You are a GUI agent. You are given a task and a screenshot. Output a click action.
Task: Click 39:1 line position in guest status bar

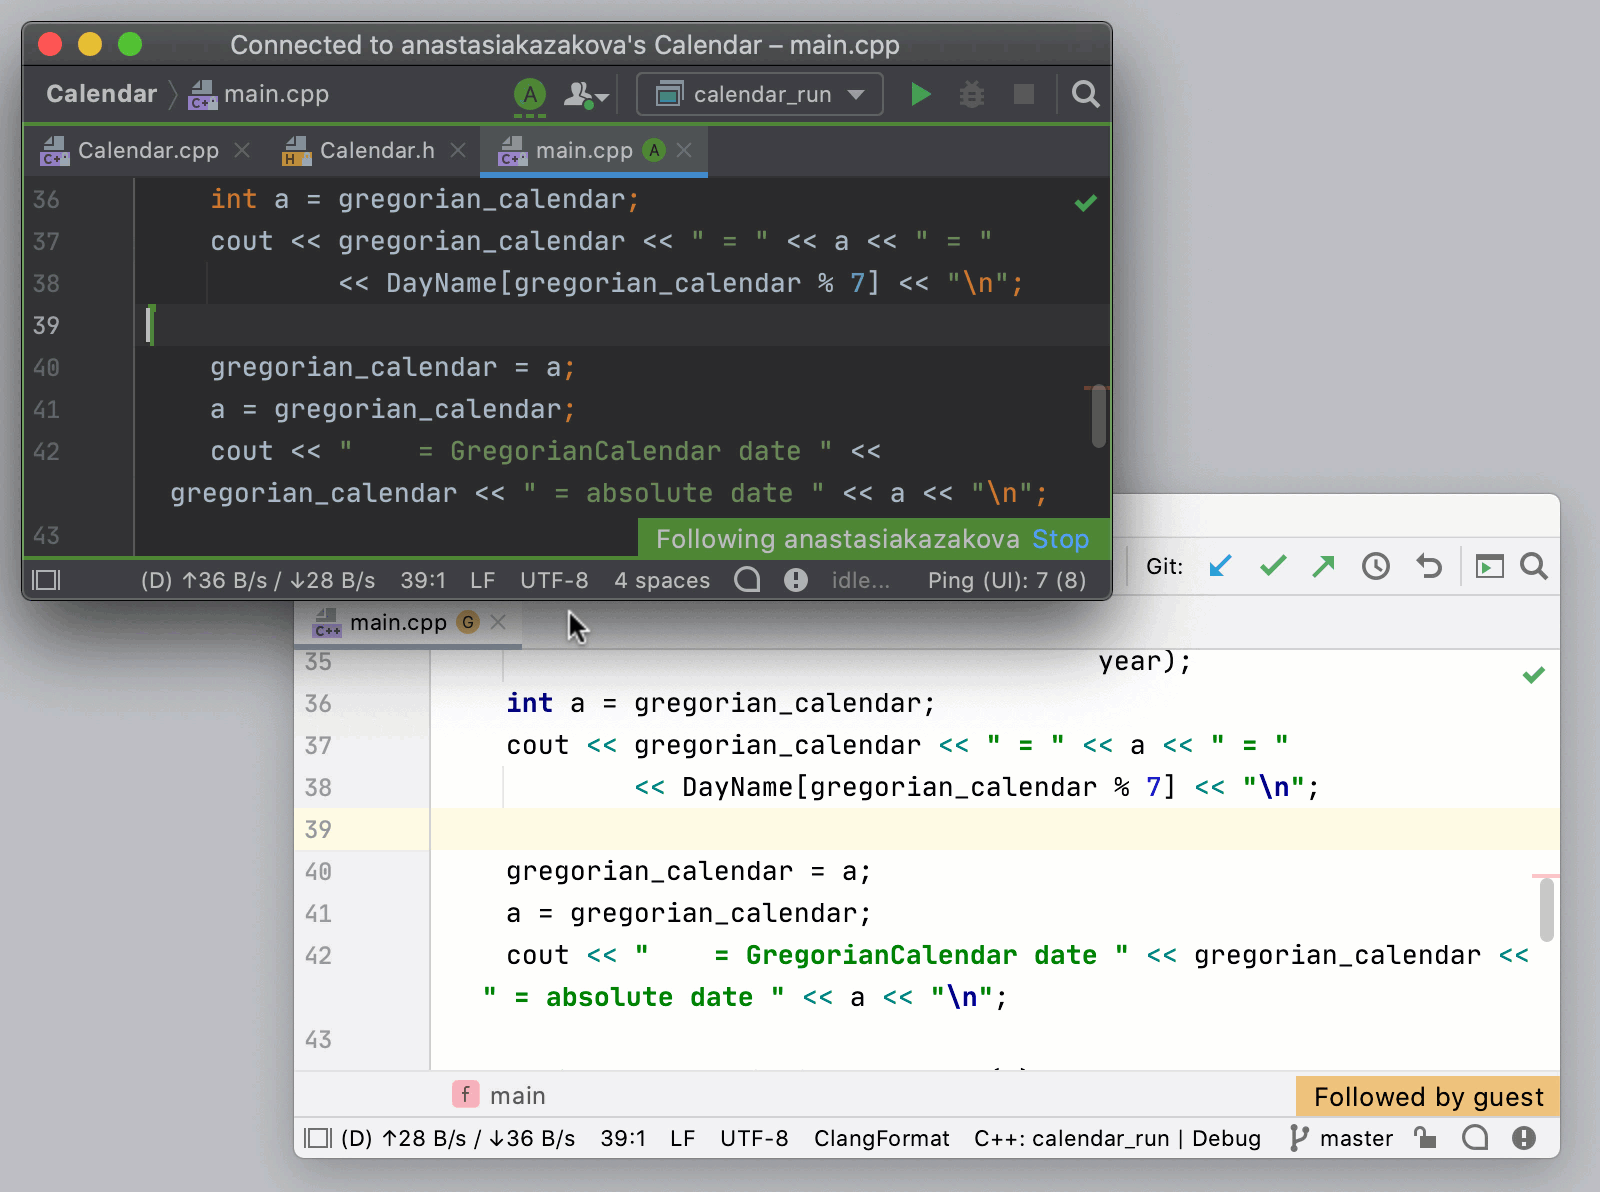423,580
